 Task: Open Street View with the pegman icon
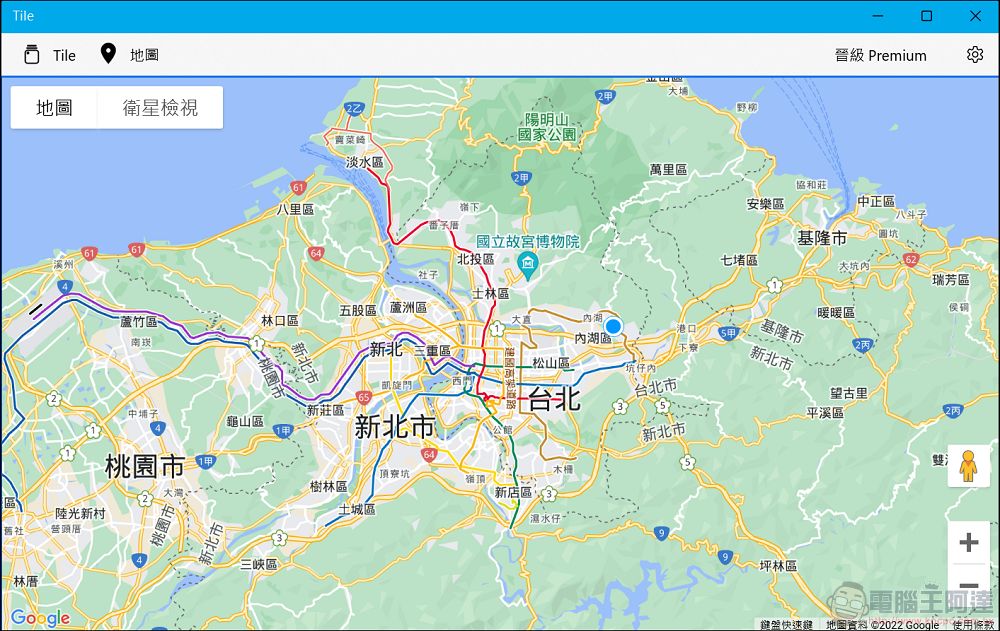pos(968,466)
